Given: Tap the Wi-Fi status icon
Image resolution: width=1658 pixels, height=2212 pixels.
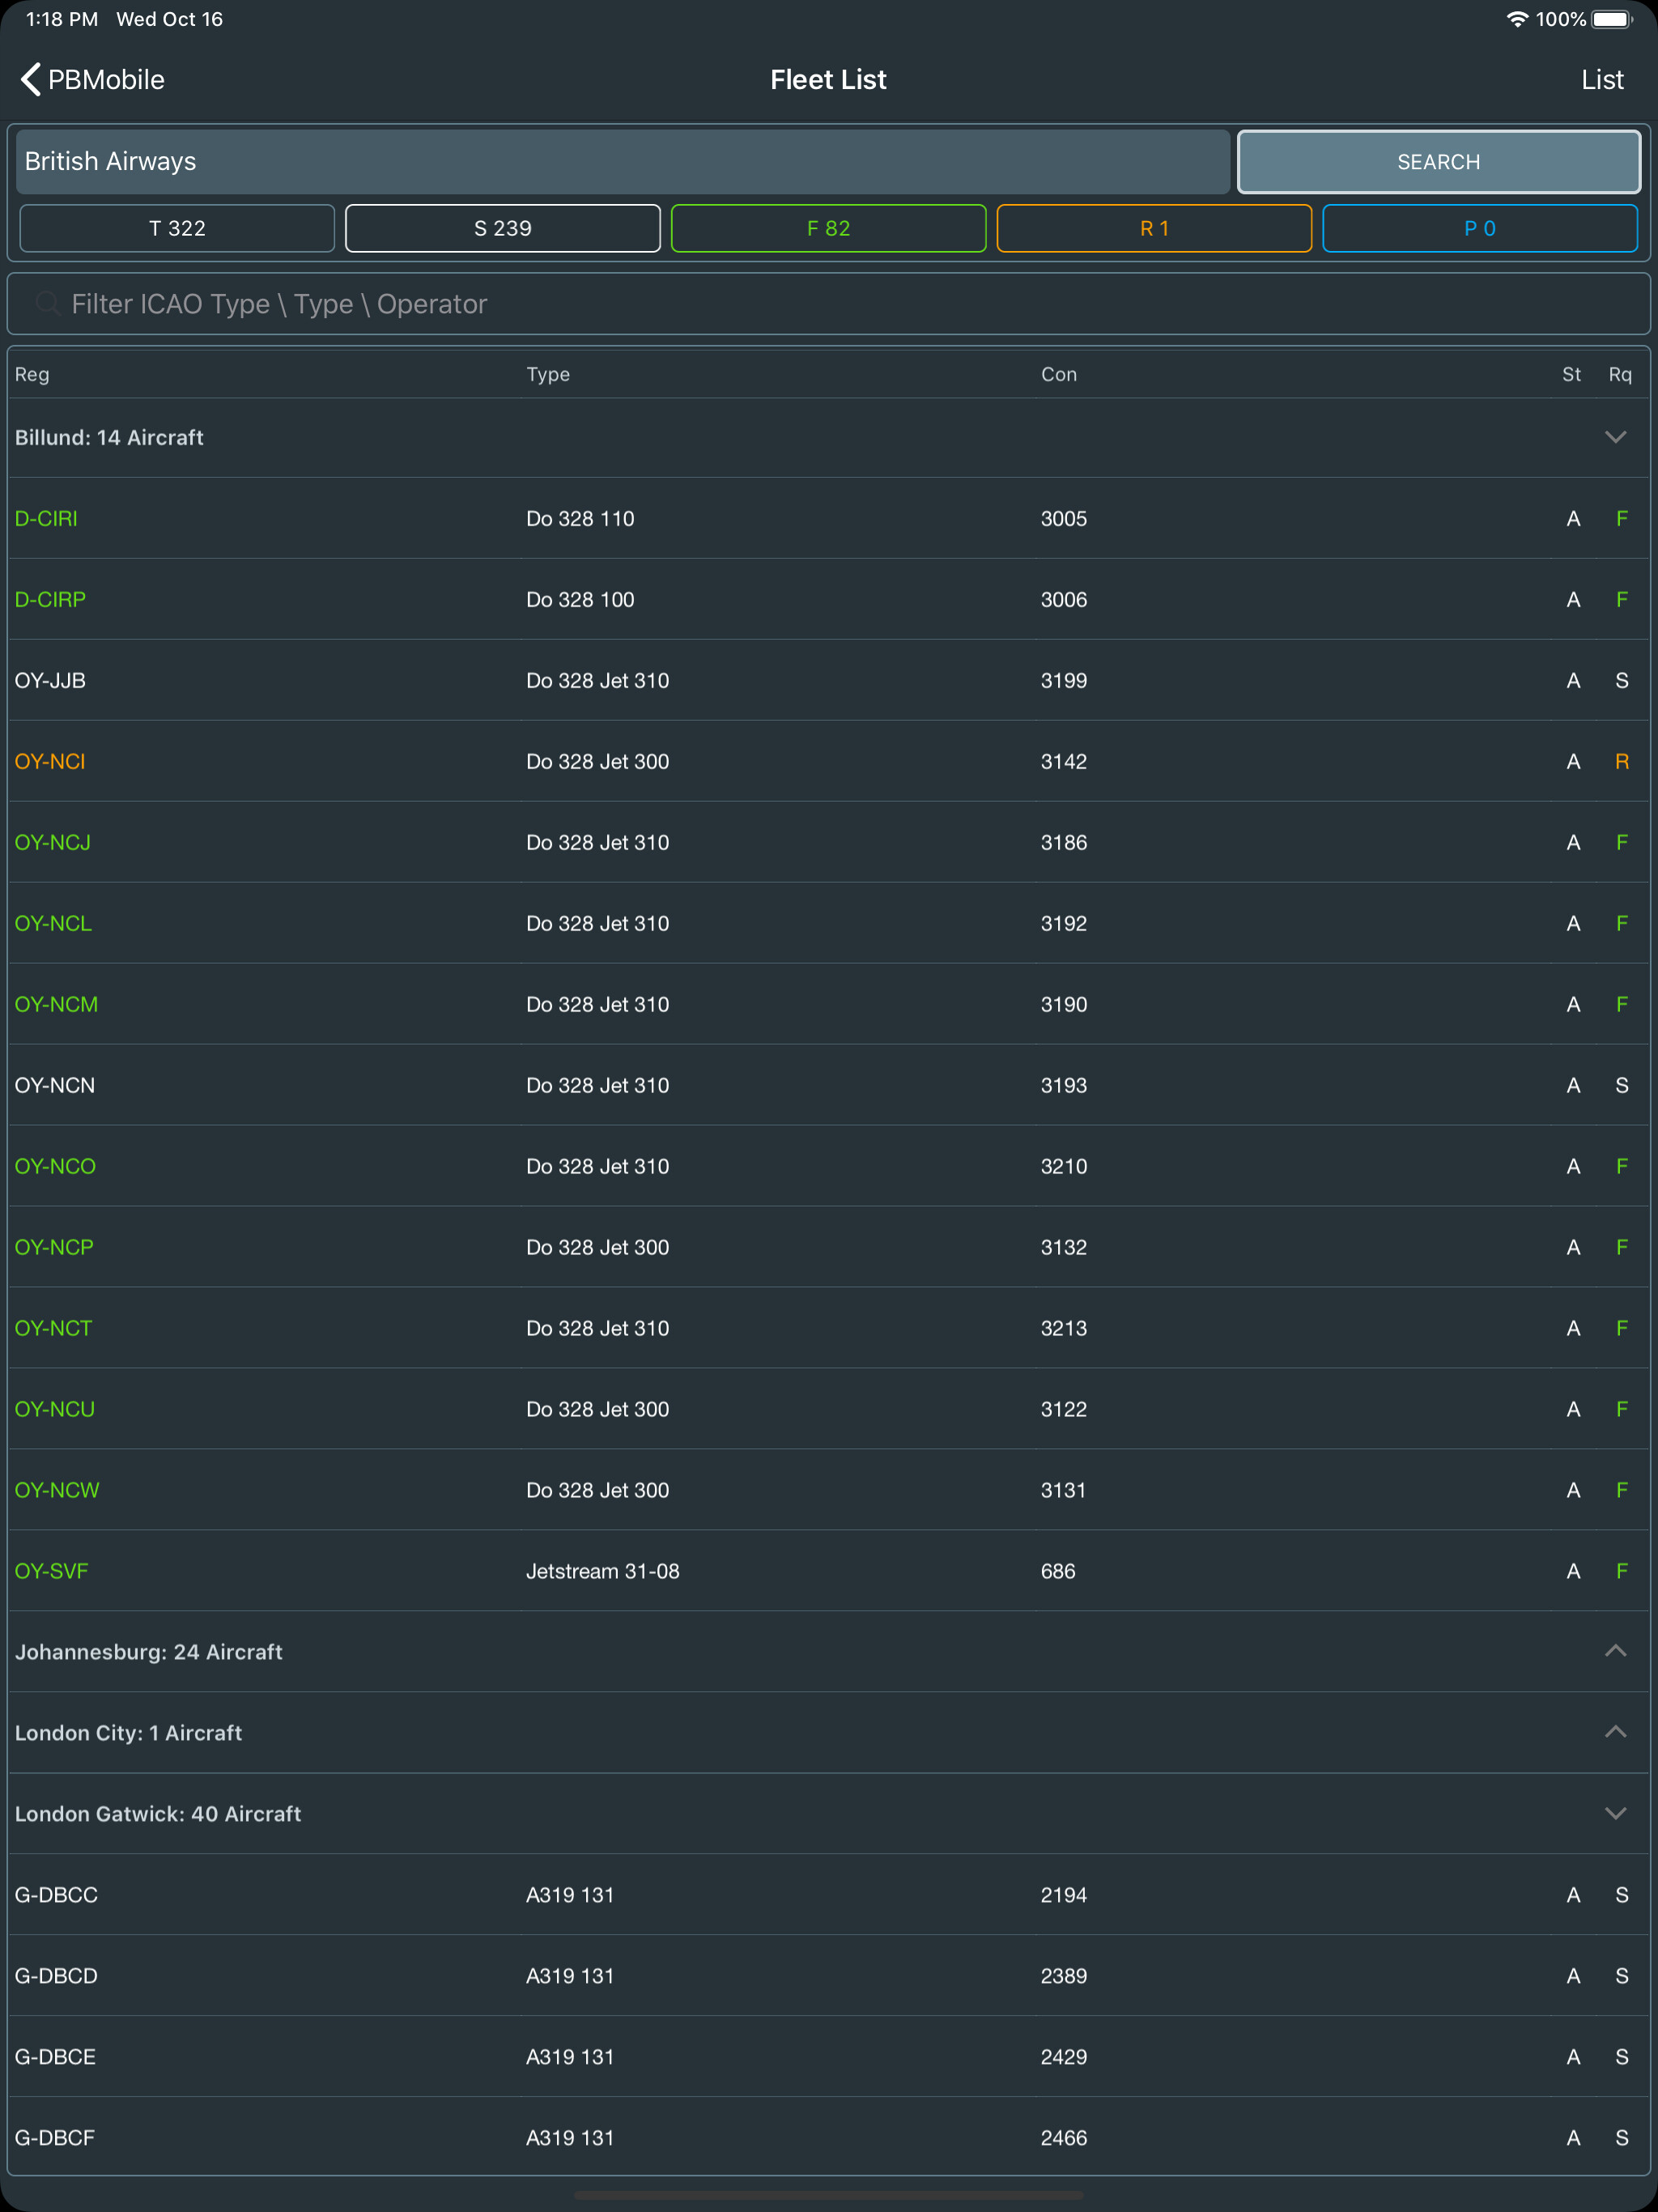Looking at the screenshot, I should [x=1517, y=19].
